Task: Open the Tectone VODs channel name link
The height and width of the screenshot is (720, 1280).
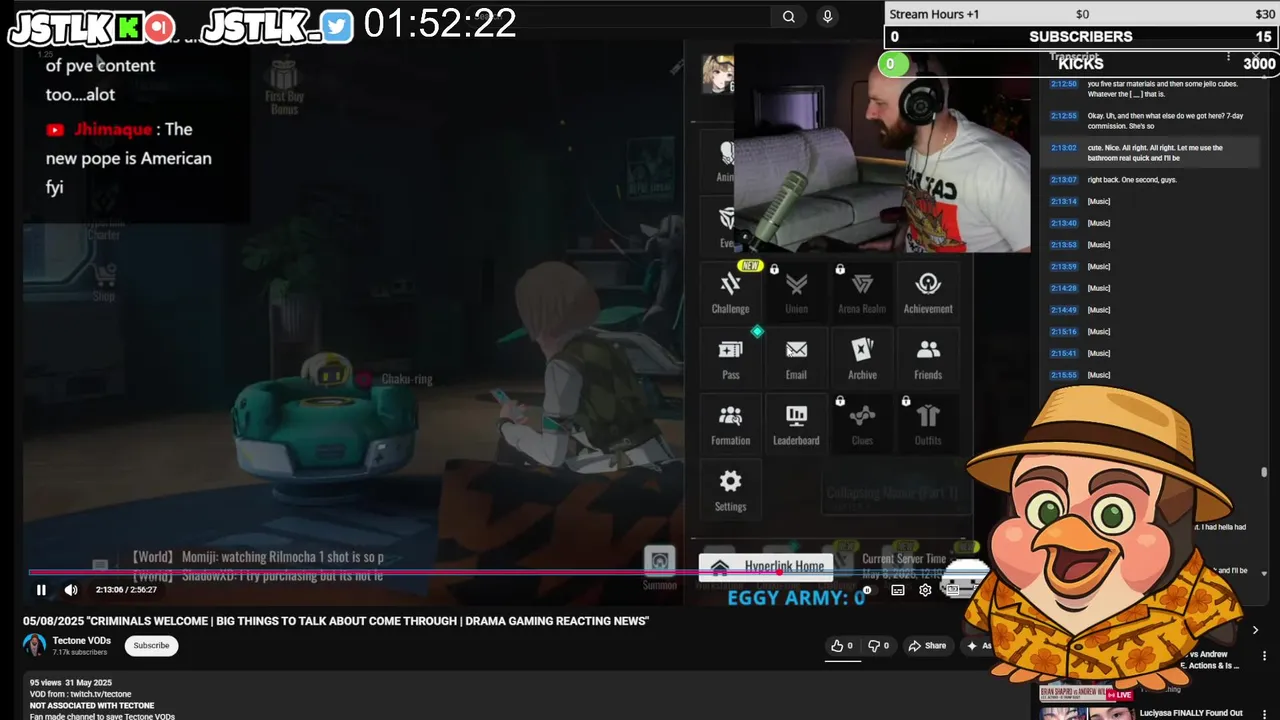Action: (x=82, y=640)
